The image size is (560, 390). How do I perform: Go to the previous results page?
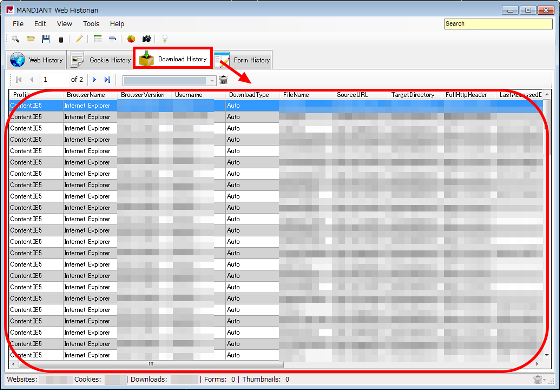32,79
